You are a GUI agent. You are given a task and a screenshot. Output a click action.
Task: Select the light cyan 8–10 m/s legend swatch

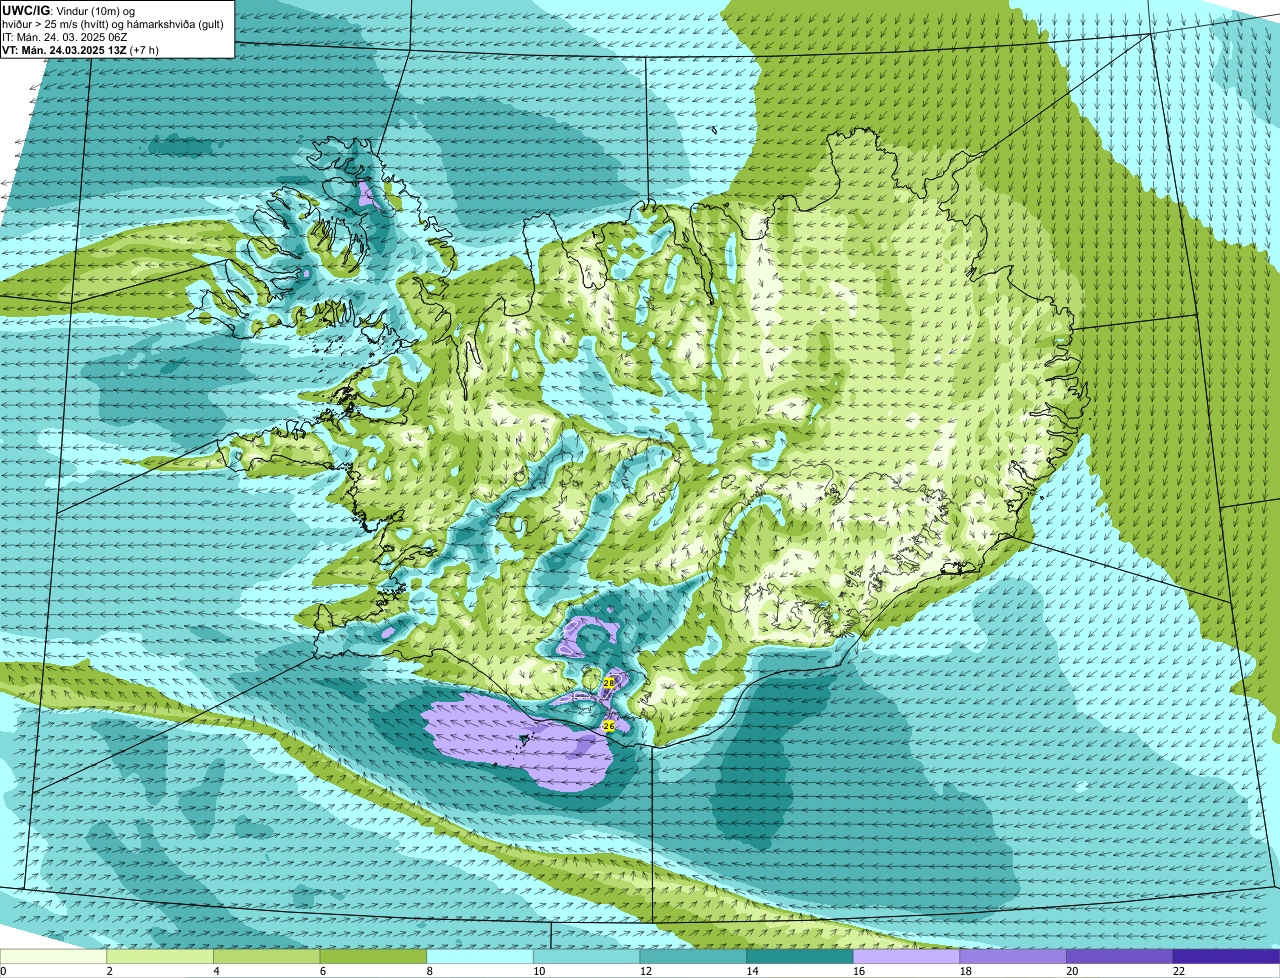tap(480, 956)
